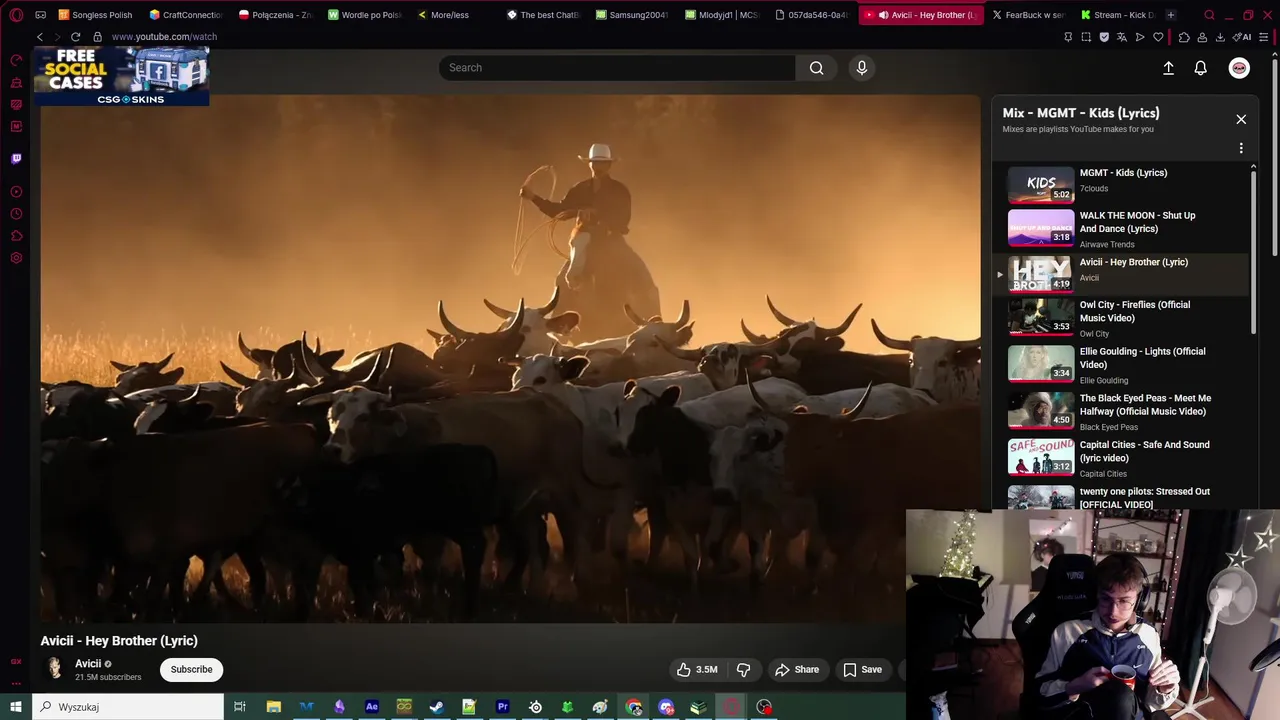
Task: Click the Free Social Cases CSGO ad
Action: pyautogui.click(x=122, y=75)
